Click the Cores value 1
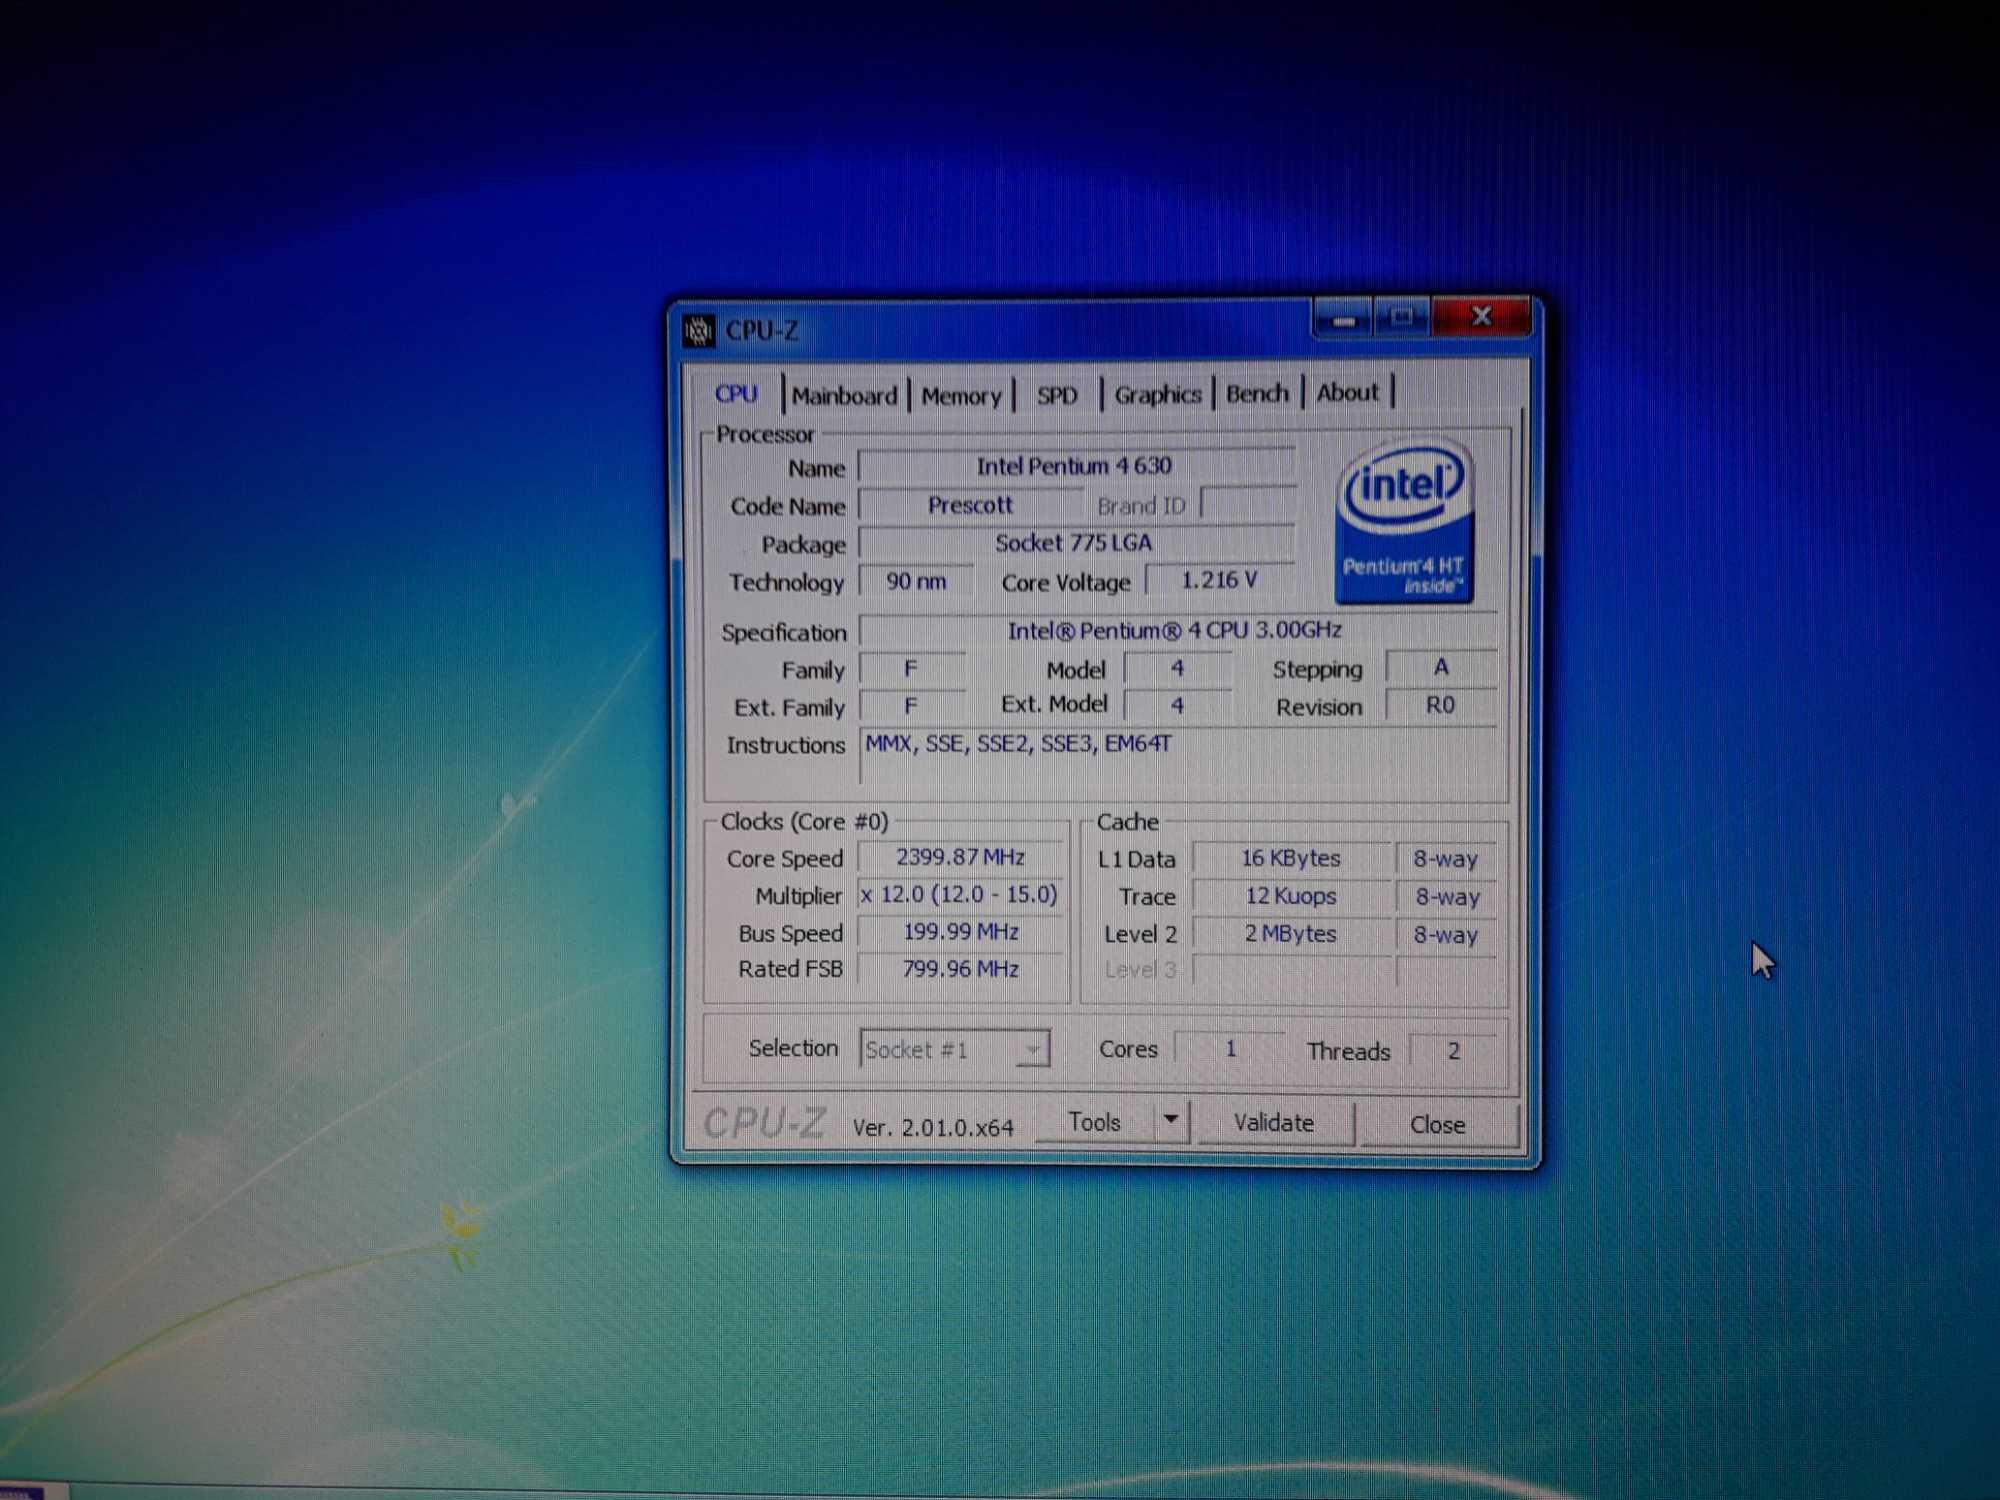2000x1500 pixels. click(x=1230, y=1049)
